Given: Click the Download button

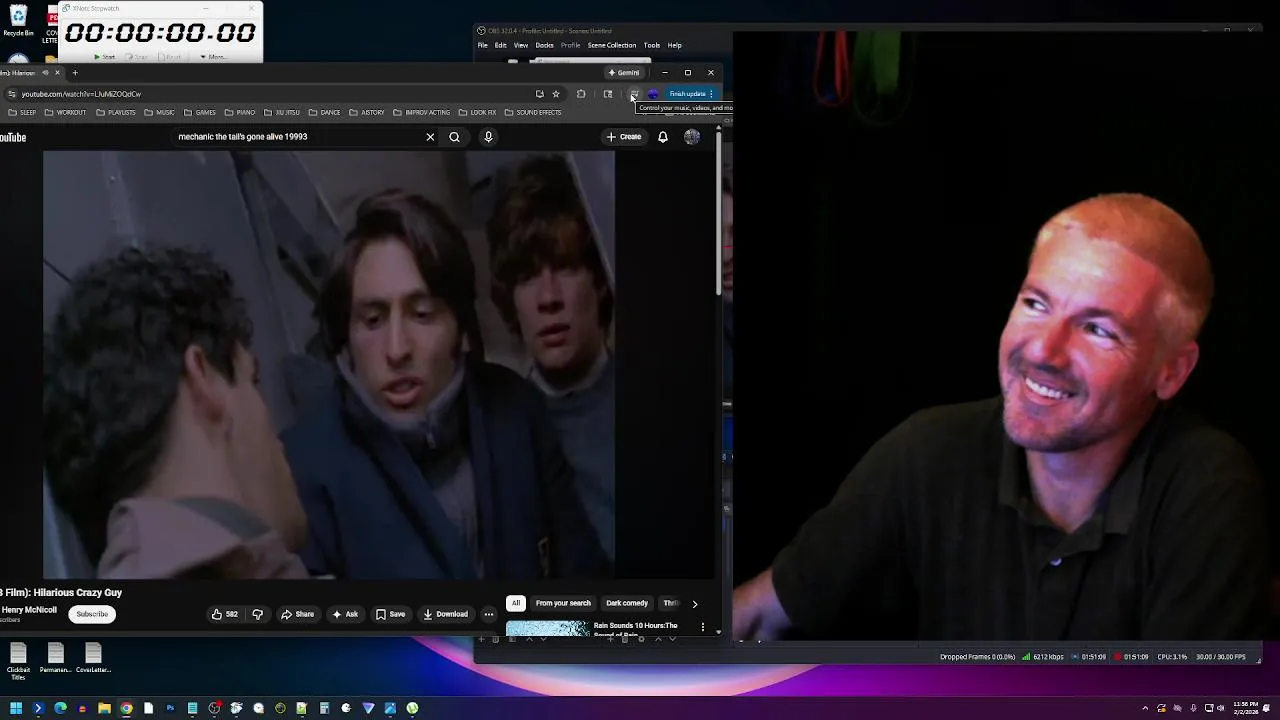Looking at the screenshot, I should click(x=446, y=614).
